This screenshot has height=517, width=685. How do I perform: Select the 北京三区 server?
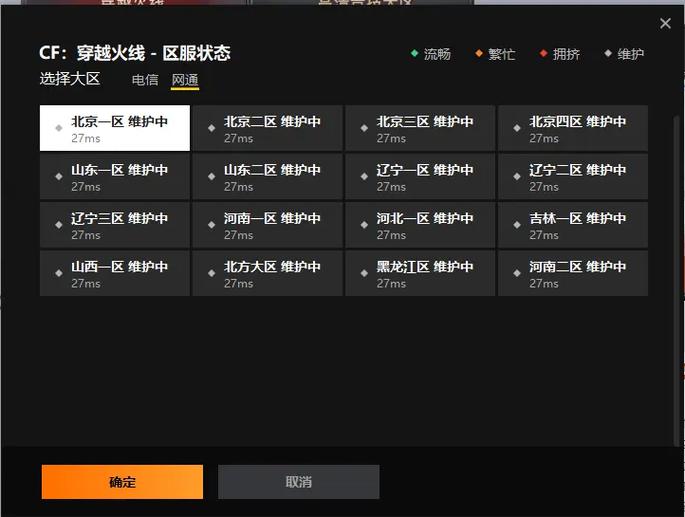[420, 128]
